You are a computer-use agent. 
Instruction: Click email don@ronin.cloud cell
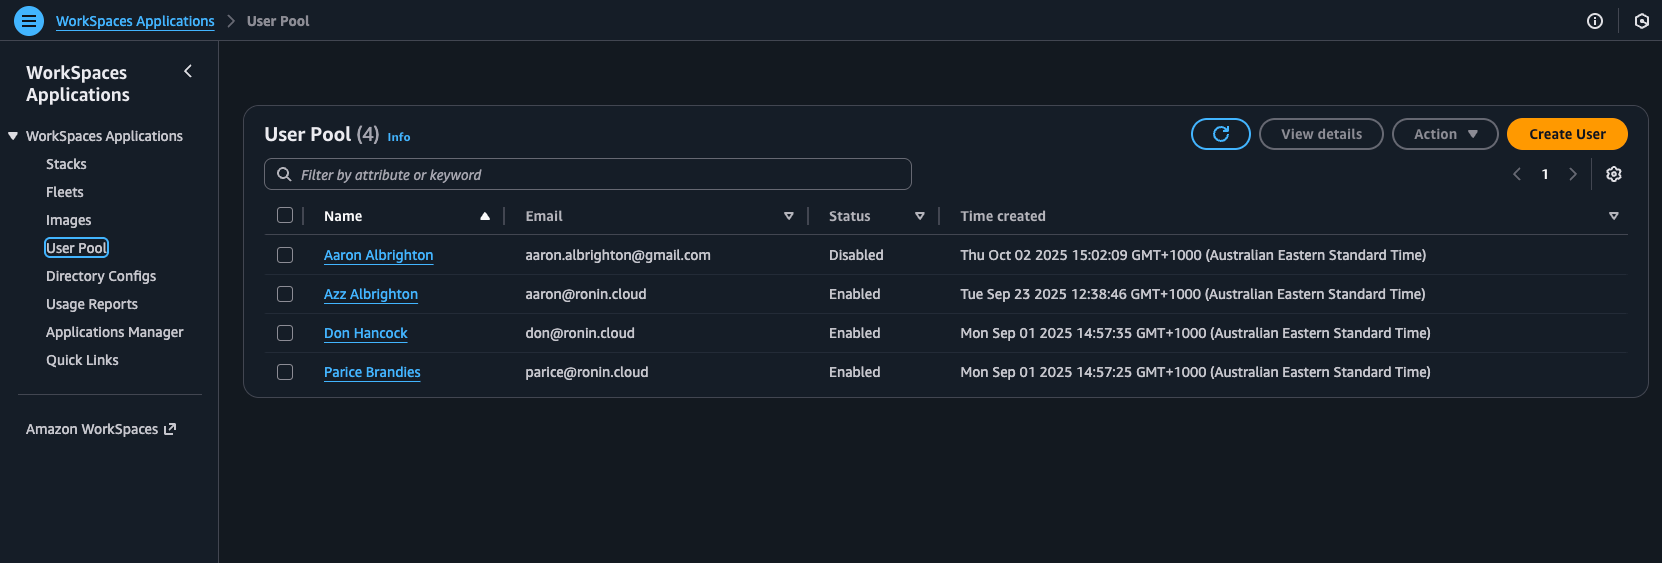point(580,333)
